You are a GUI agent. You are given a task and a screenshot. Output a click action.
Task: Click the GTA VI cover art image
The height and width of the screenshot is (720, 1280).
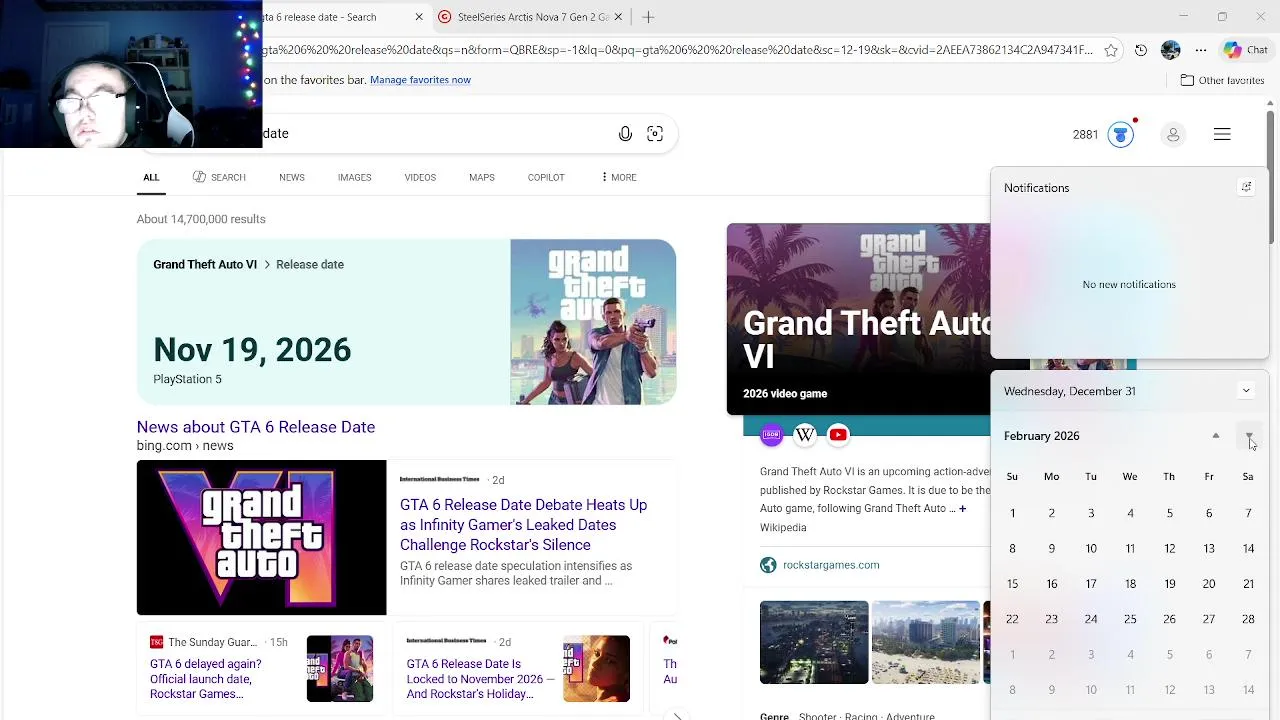593,322
